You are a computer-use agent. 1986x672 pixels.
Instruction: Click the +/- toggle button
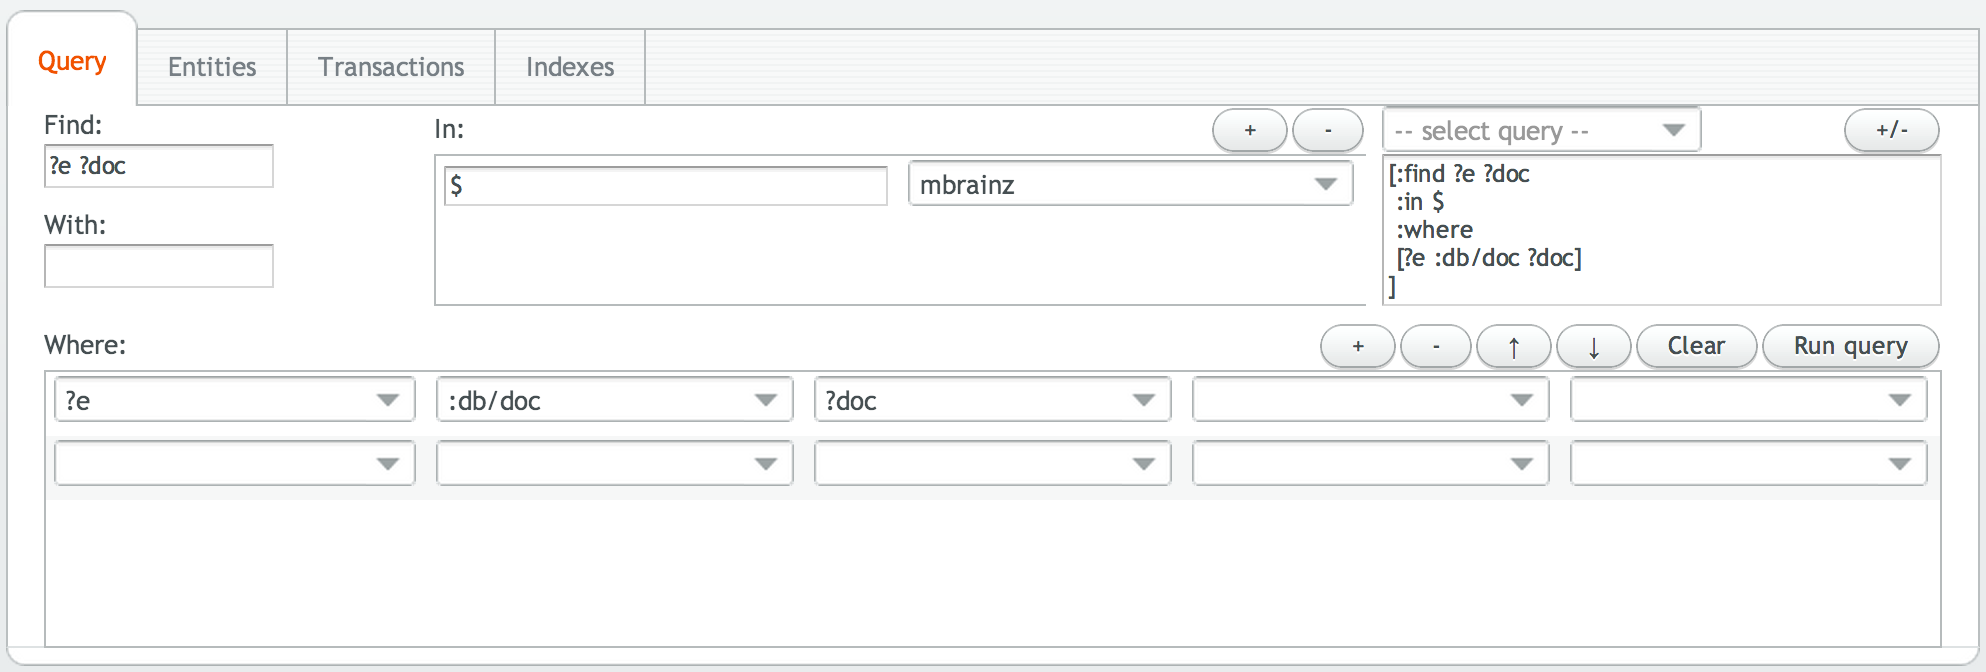[1891, 130]
